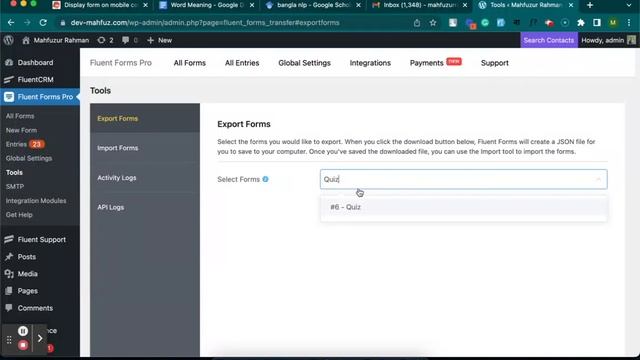The image size is (640, 360).
Task: Open Fluent Forms Pro sidebar menu
Action: 40,97
